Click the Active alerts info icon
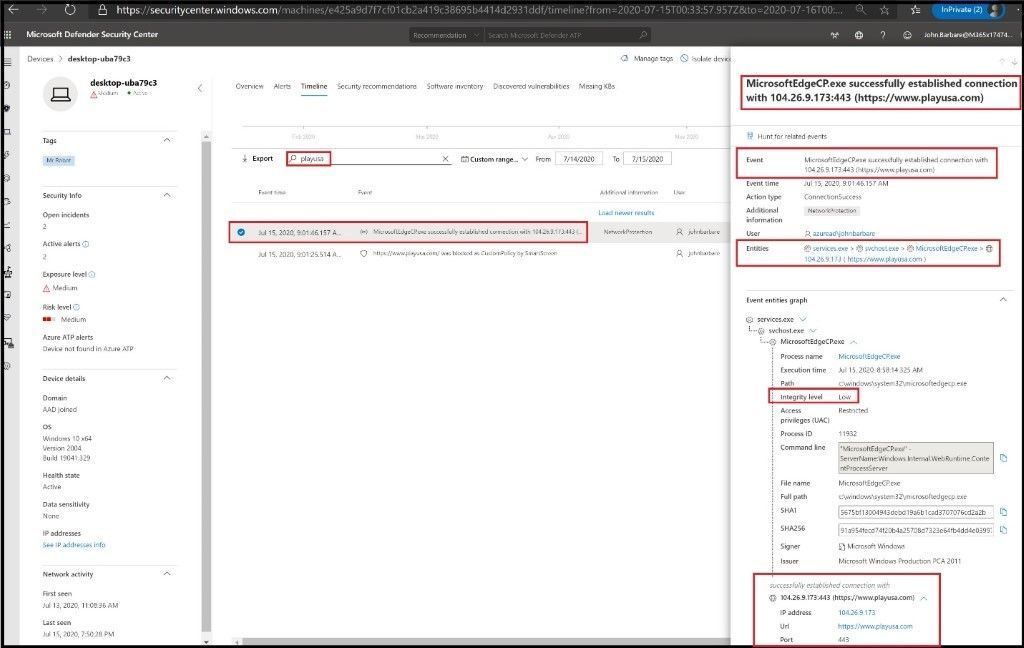The width and height of the screenshot is (1024, 648). [x=86, y=244]
